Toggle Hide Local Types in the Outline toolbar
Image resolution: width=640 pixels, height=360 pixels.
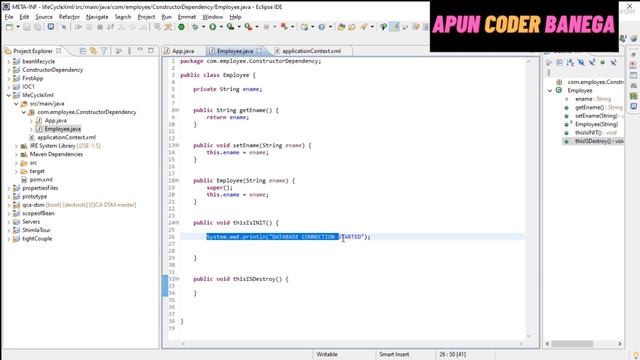[613, 62]
